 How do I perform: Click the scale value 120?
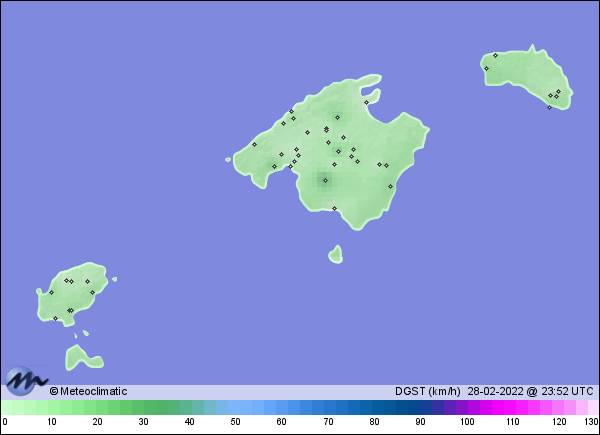point(559,422)
